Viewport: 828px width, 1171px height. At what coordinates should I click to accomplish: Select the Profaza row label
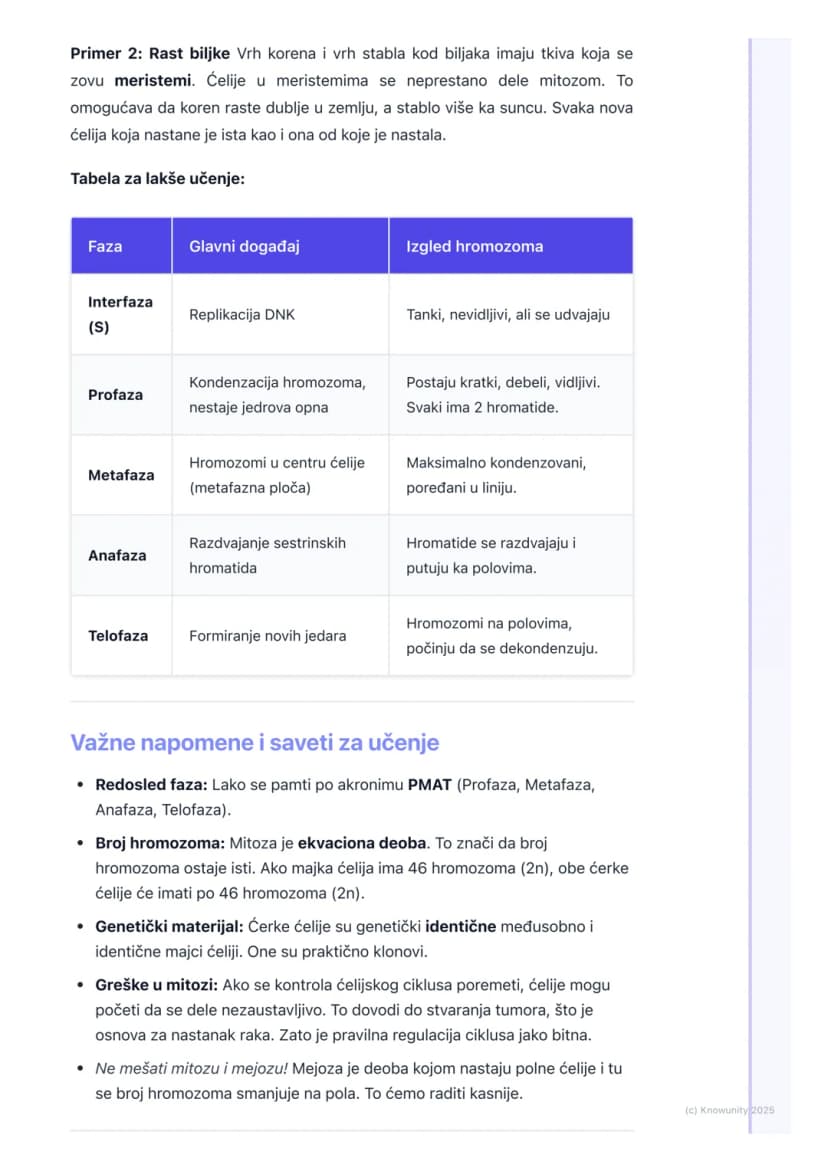[x=115, y=395]
